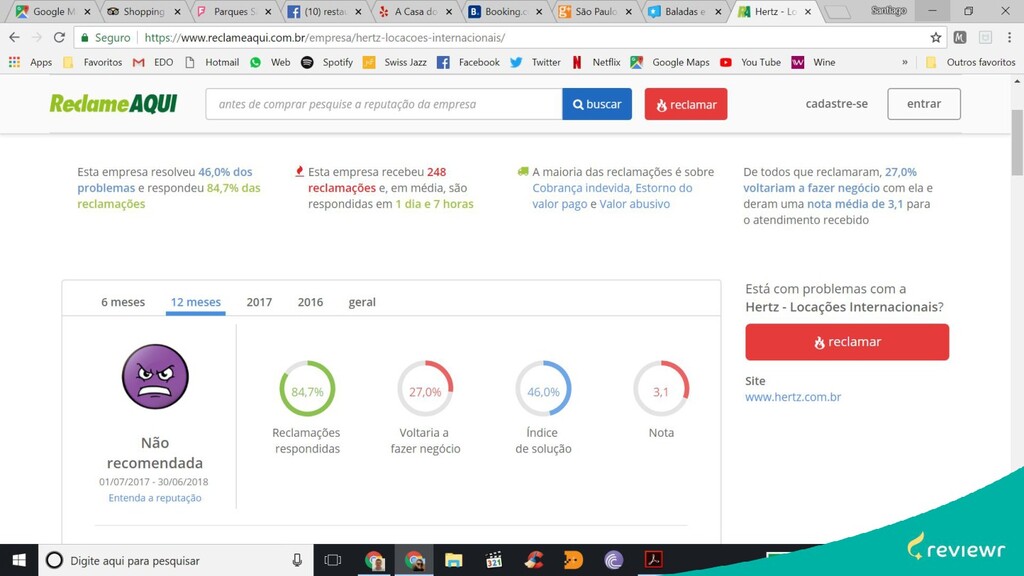
Task: Open the Facebook bookmark
Action: click(469, 62)
